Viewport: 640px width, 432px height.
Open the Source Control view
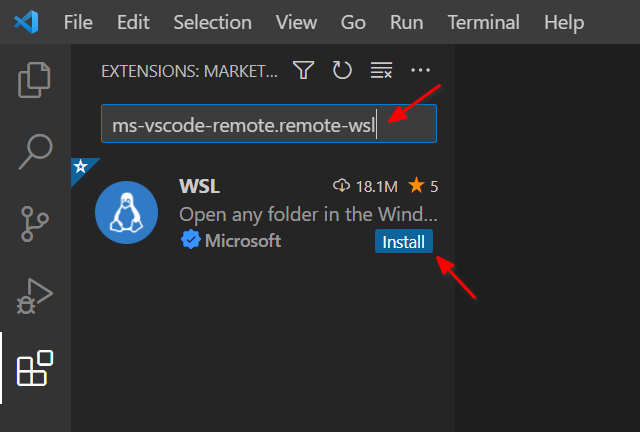click(x=35, y=224)
